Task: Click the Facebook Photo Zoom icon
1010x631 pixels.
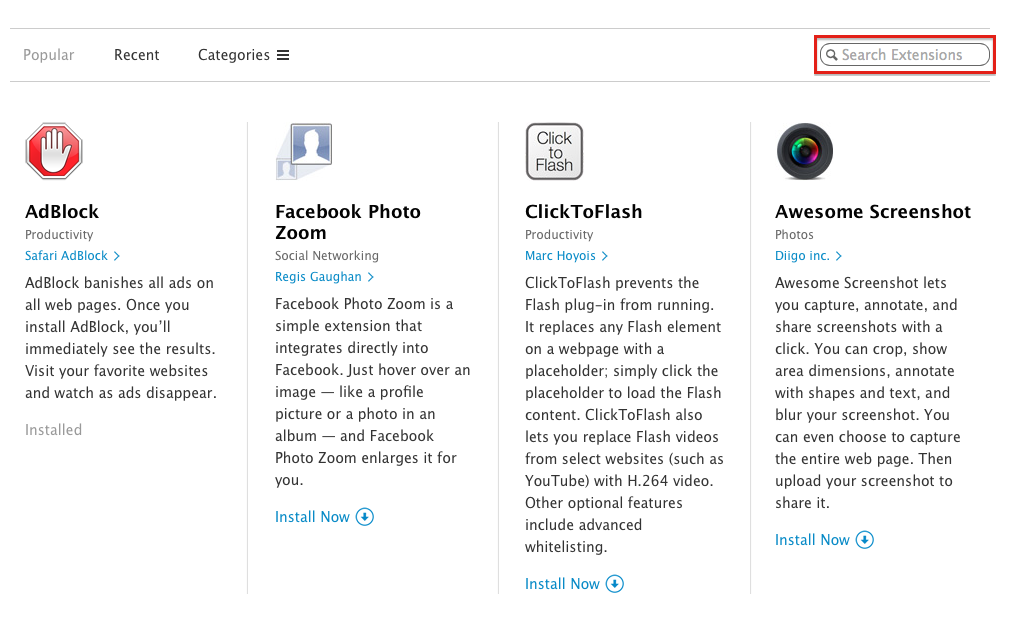Action: point(304,152)
